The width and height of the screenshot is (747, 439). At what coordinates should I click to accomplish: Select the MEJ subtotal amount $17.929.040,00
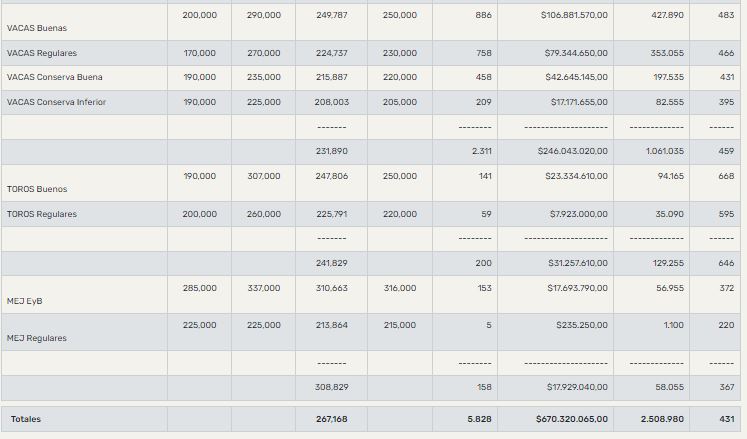573,386
